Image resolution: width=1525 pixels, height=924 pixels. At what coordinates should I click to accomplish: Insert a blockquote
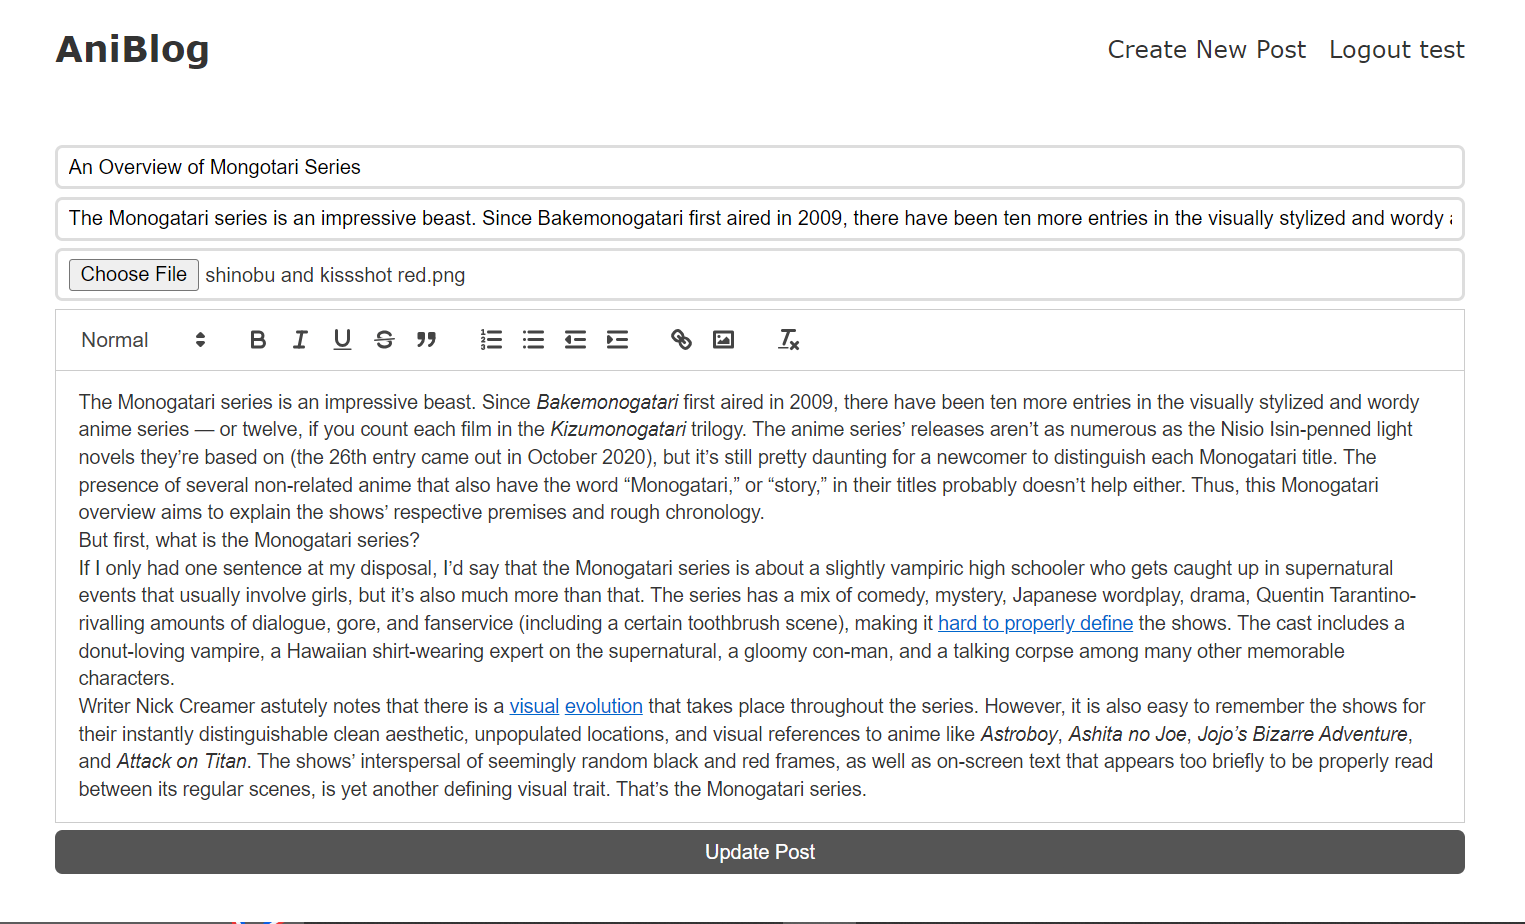pos(426,340)
